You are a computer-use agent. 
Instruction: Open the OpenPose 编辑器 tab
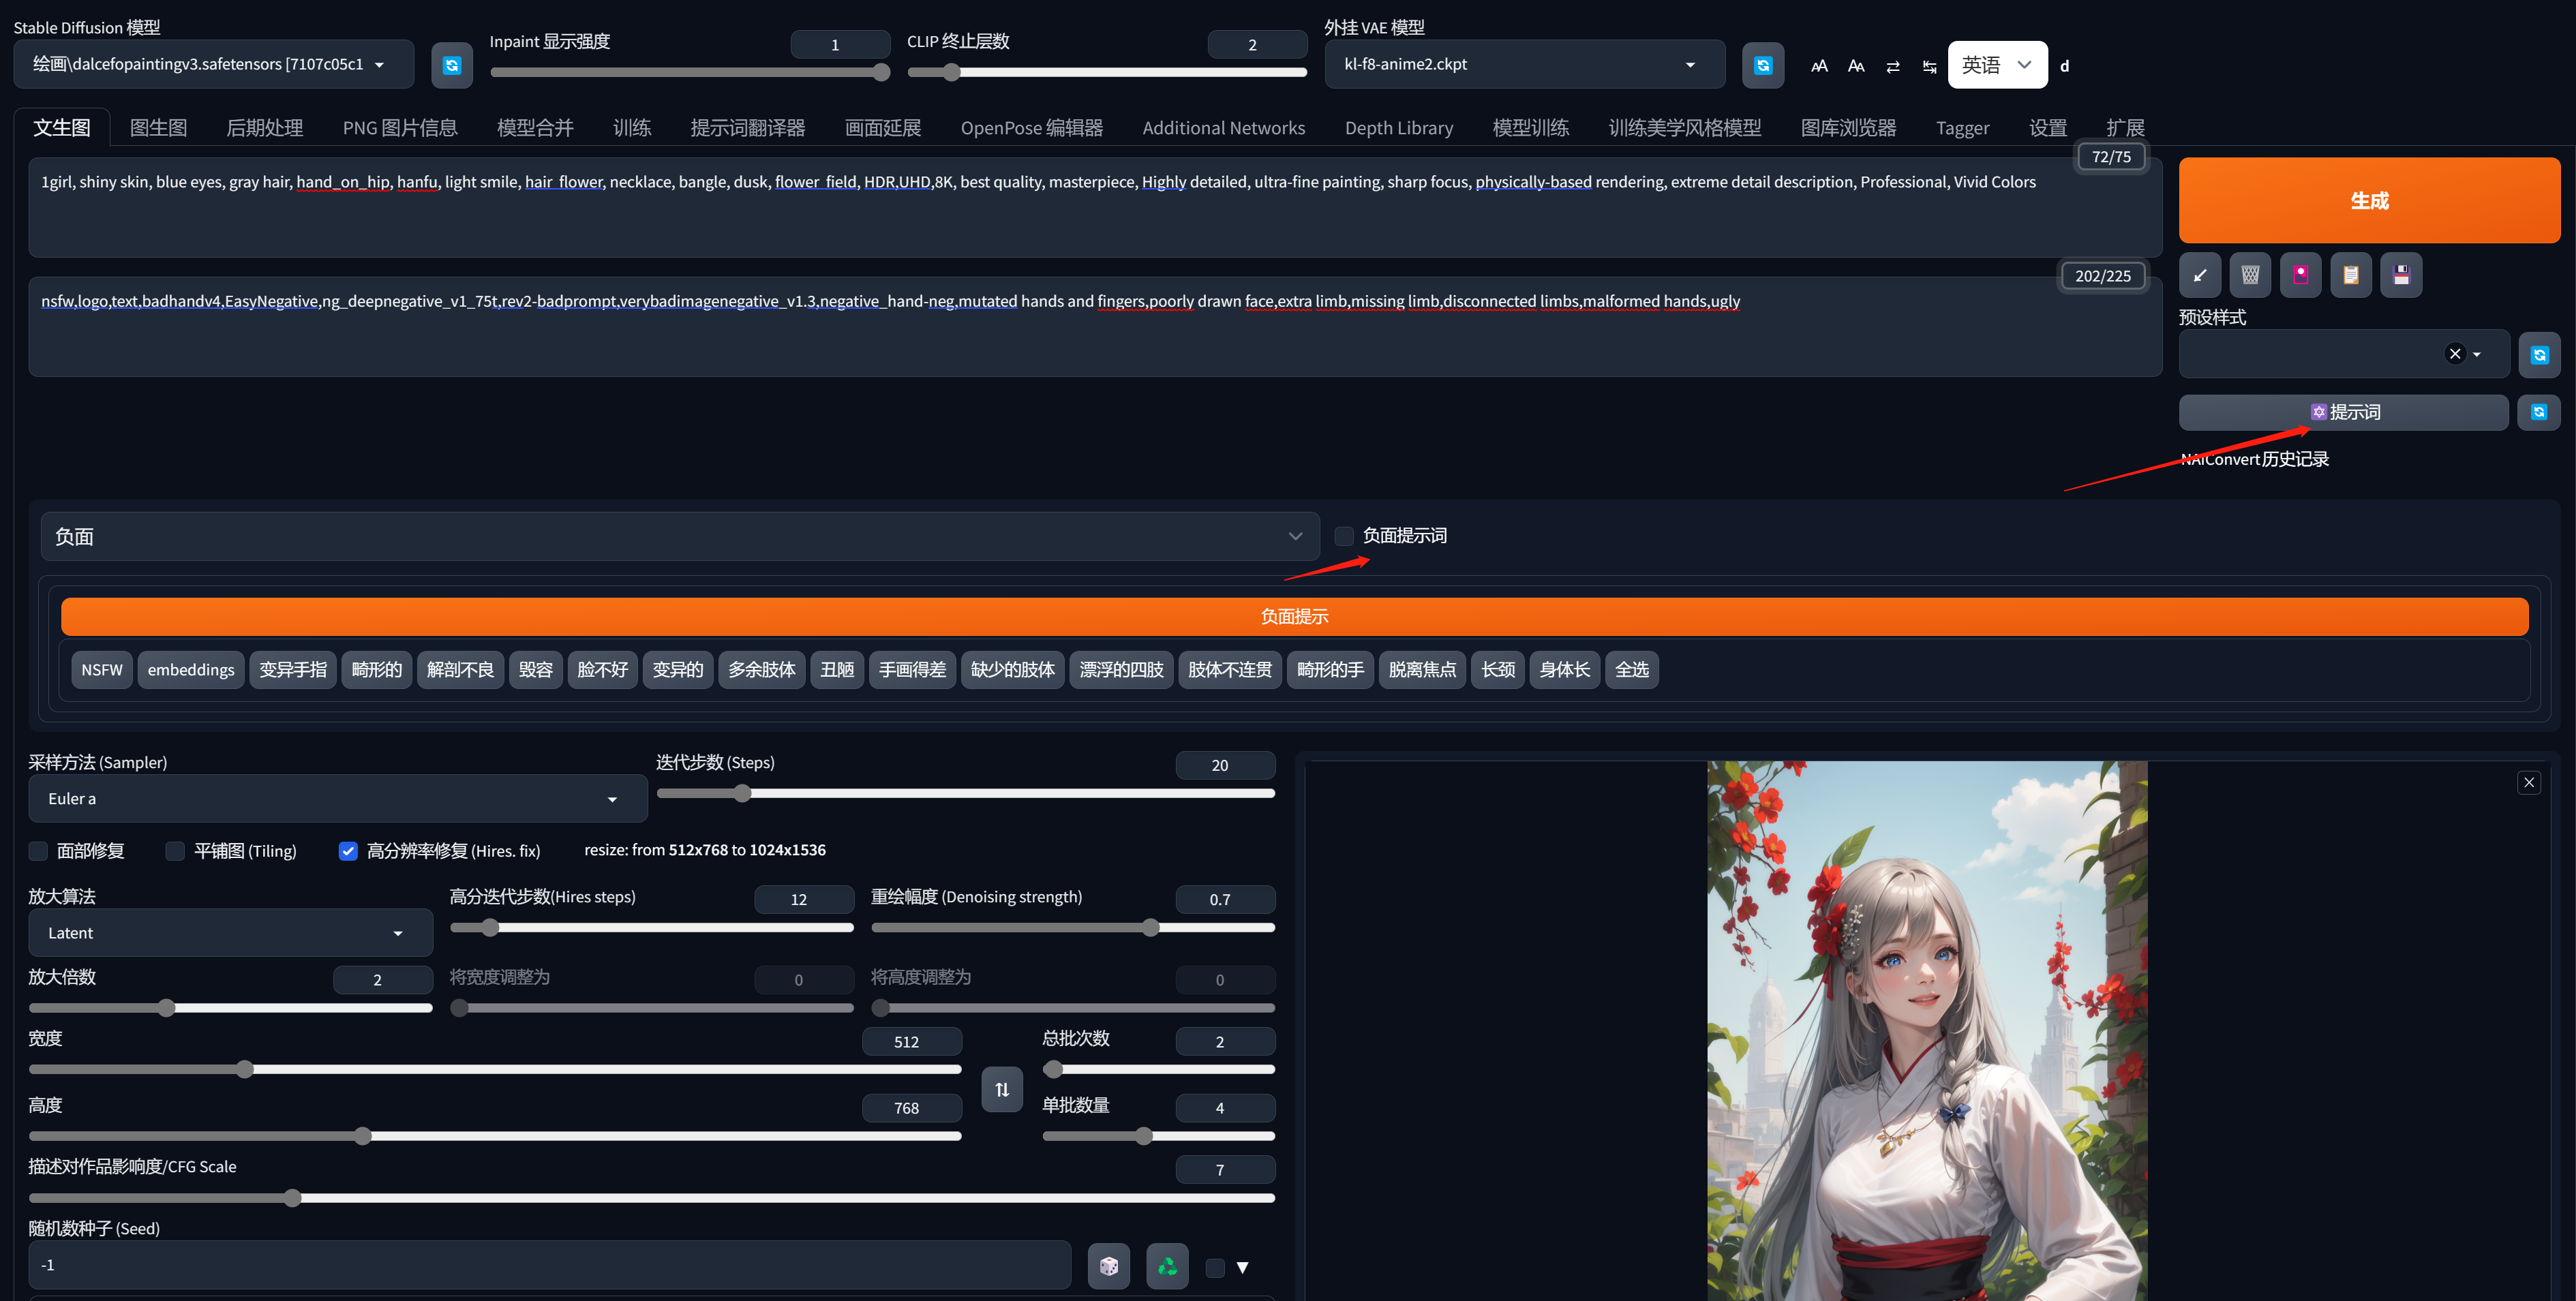(x=1032, y=127)
